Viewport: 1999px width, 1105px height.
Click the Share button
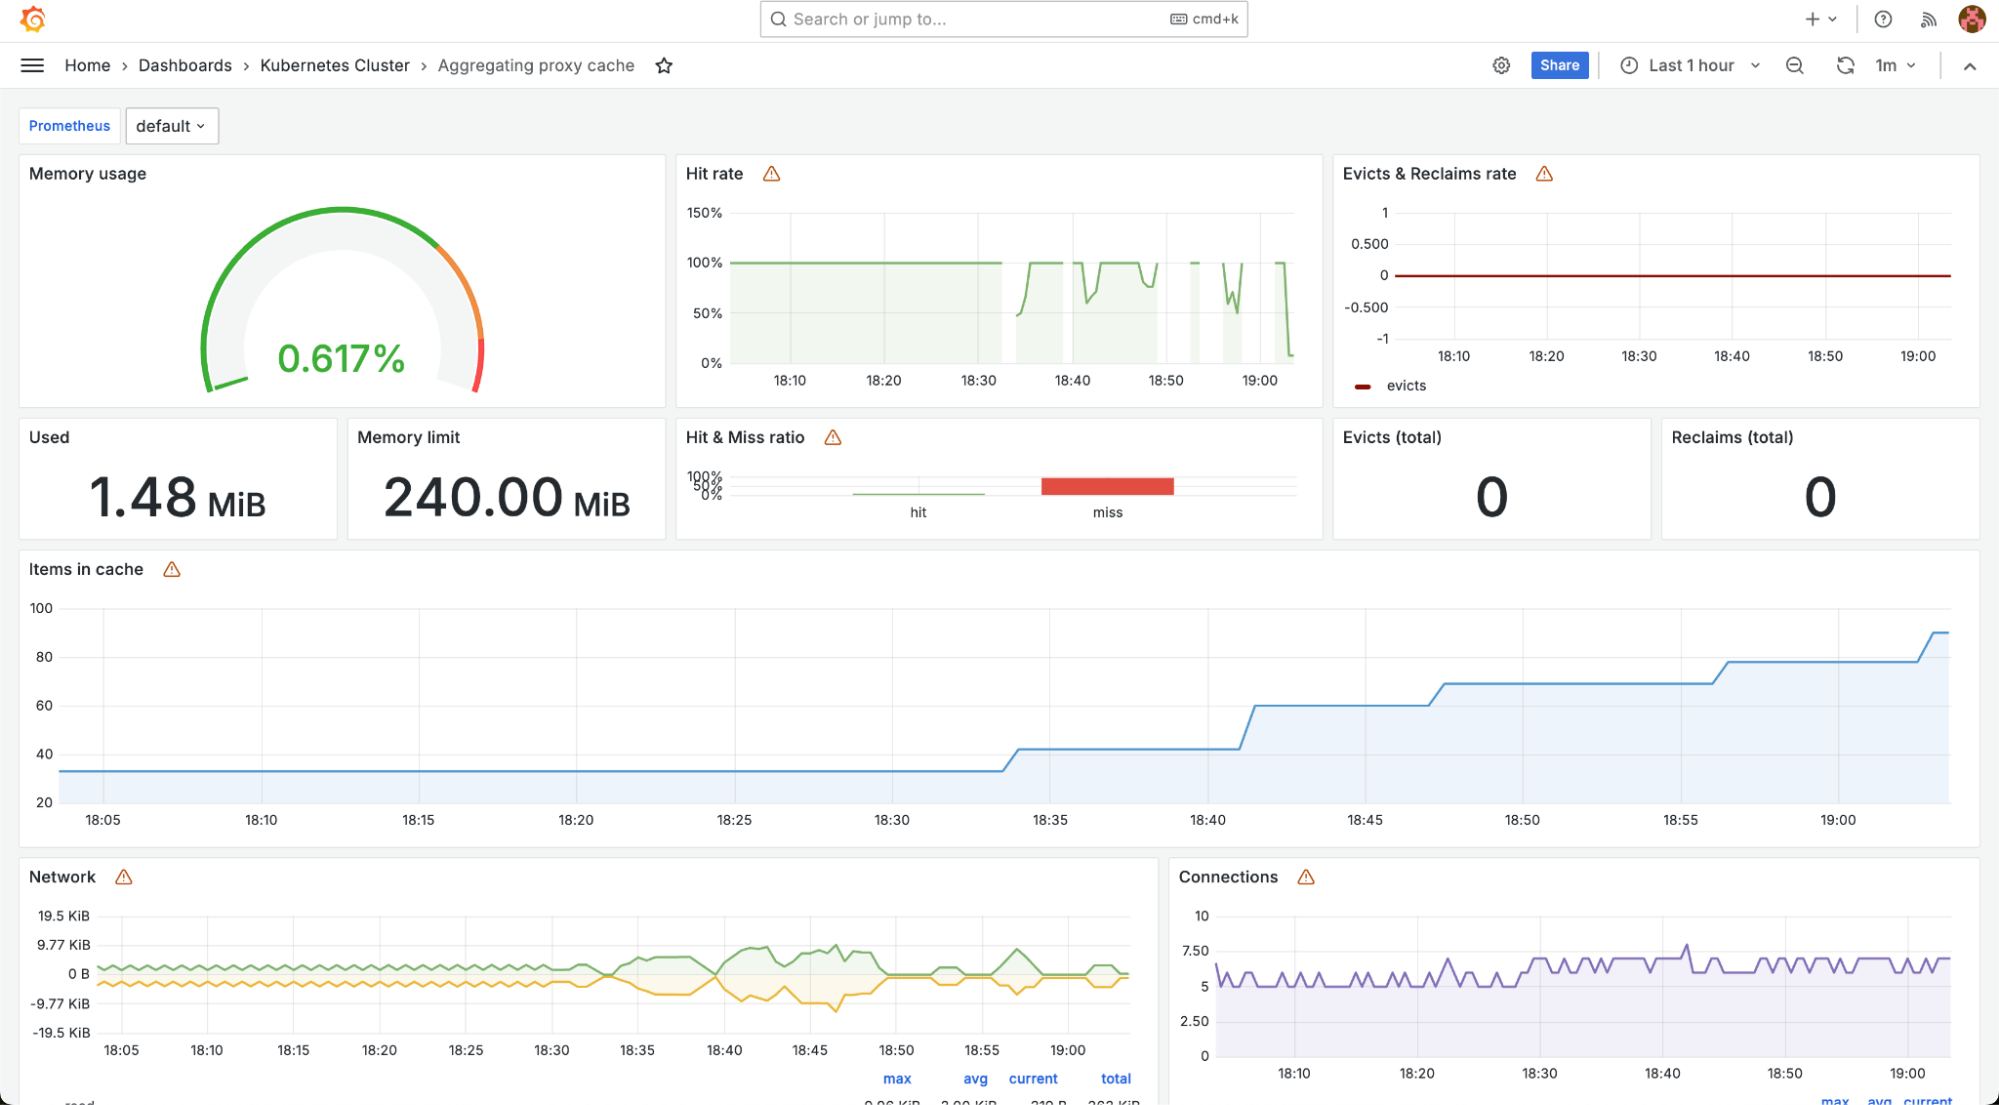click(1559, 65)
